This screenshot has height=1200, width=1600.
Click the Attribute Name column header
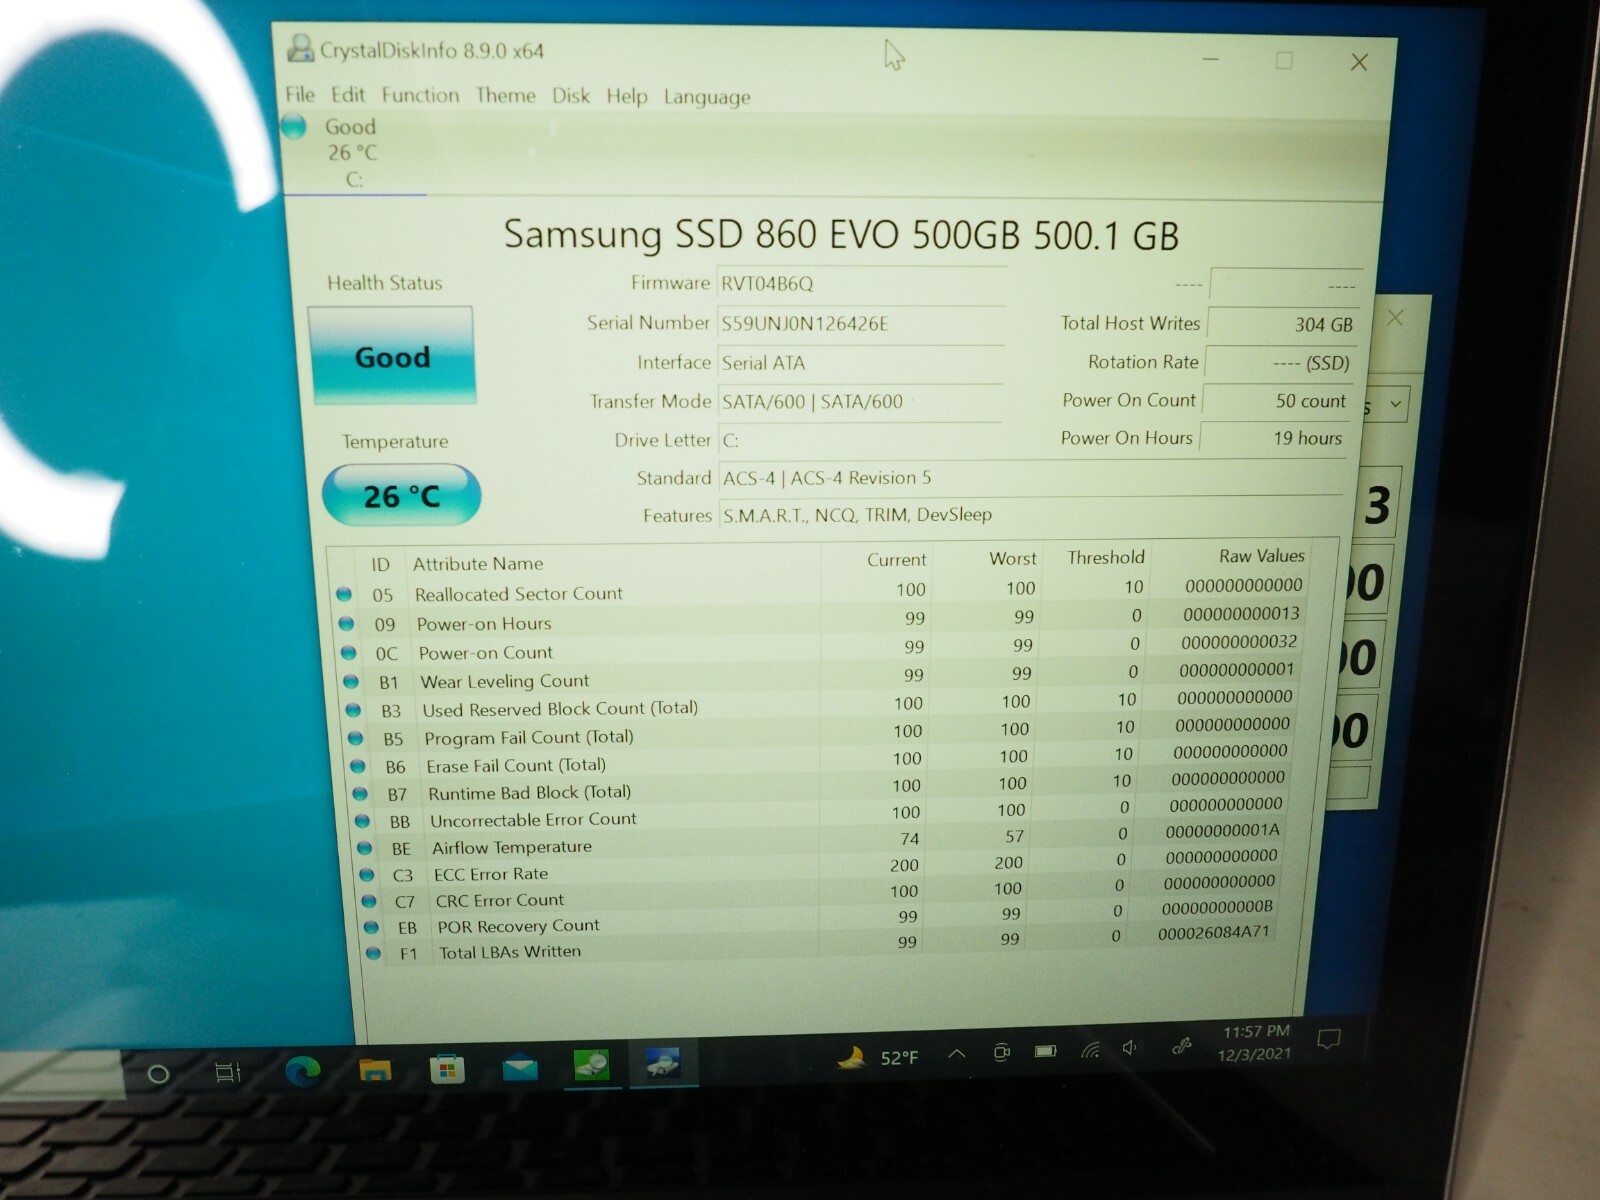coord(478,564)
